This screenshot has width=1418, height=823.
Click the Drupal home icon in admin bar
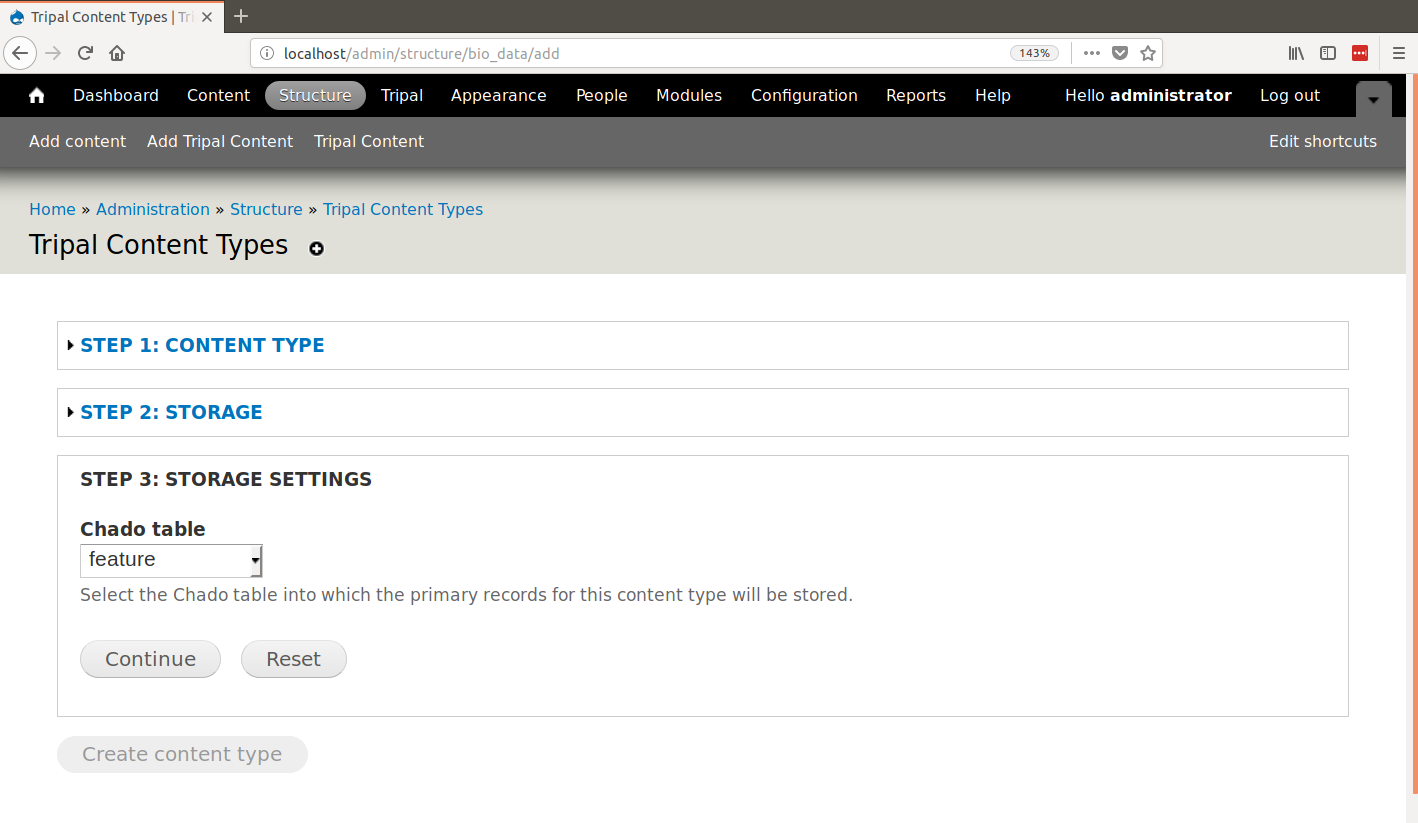point(37,96)
